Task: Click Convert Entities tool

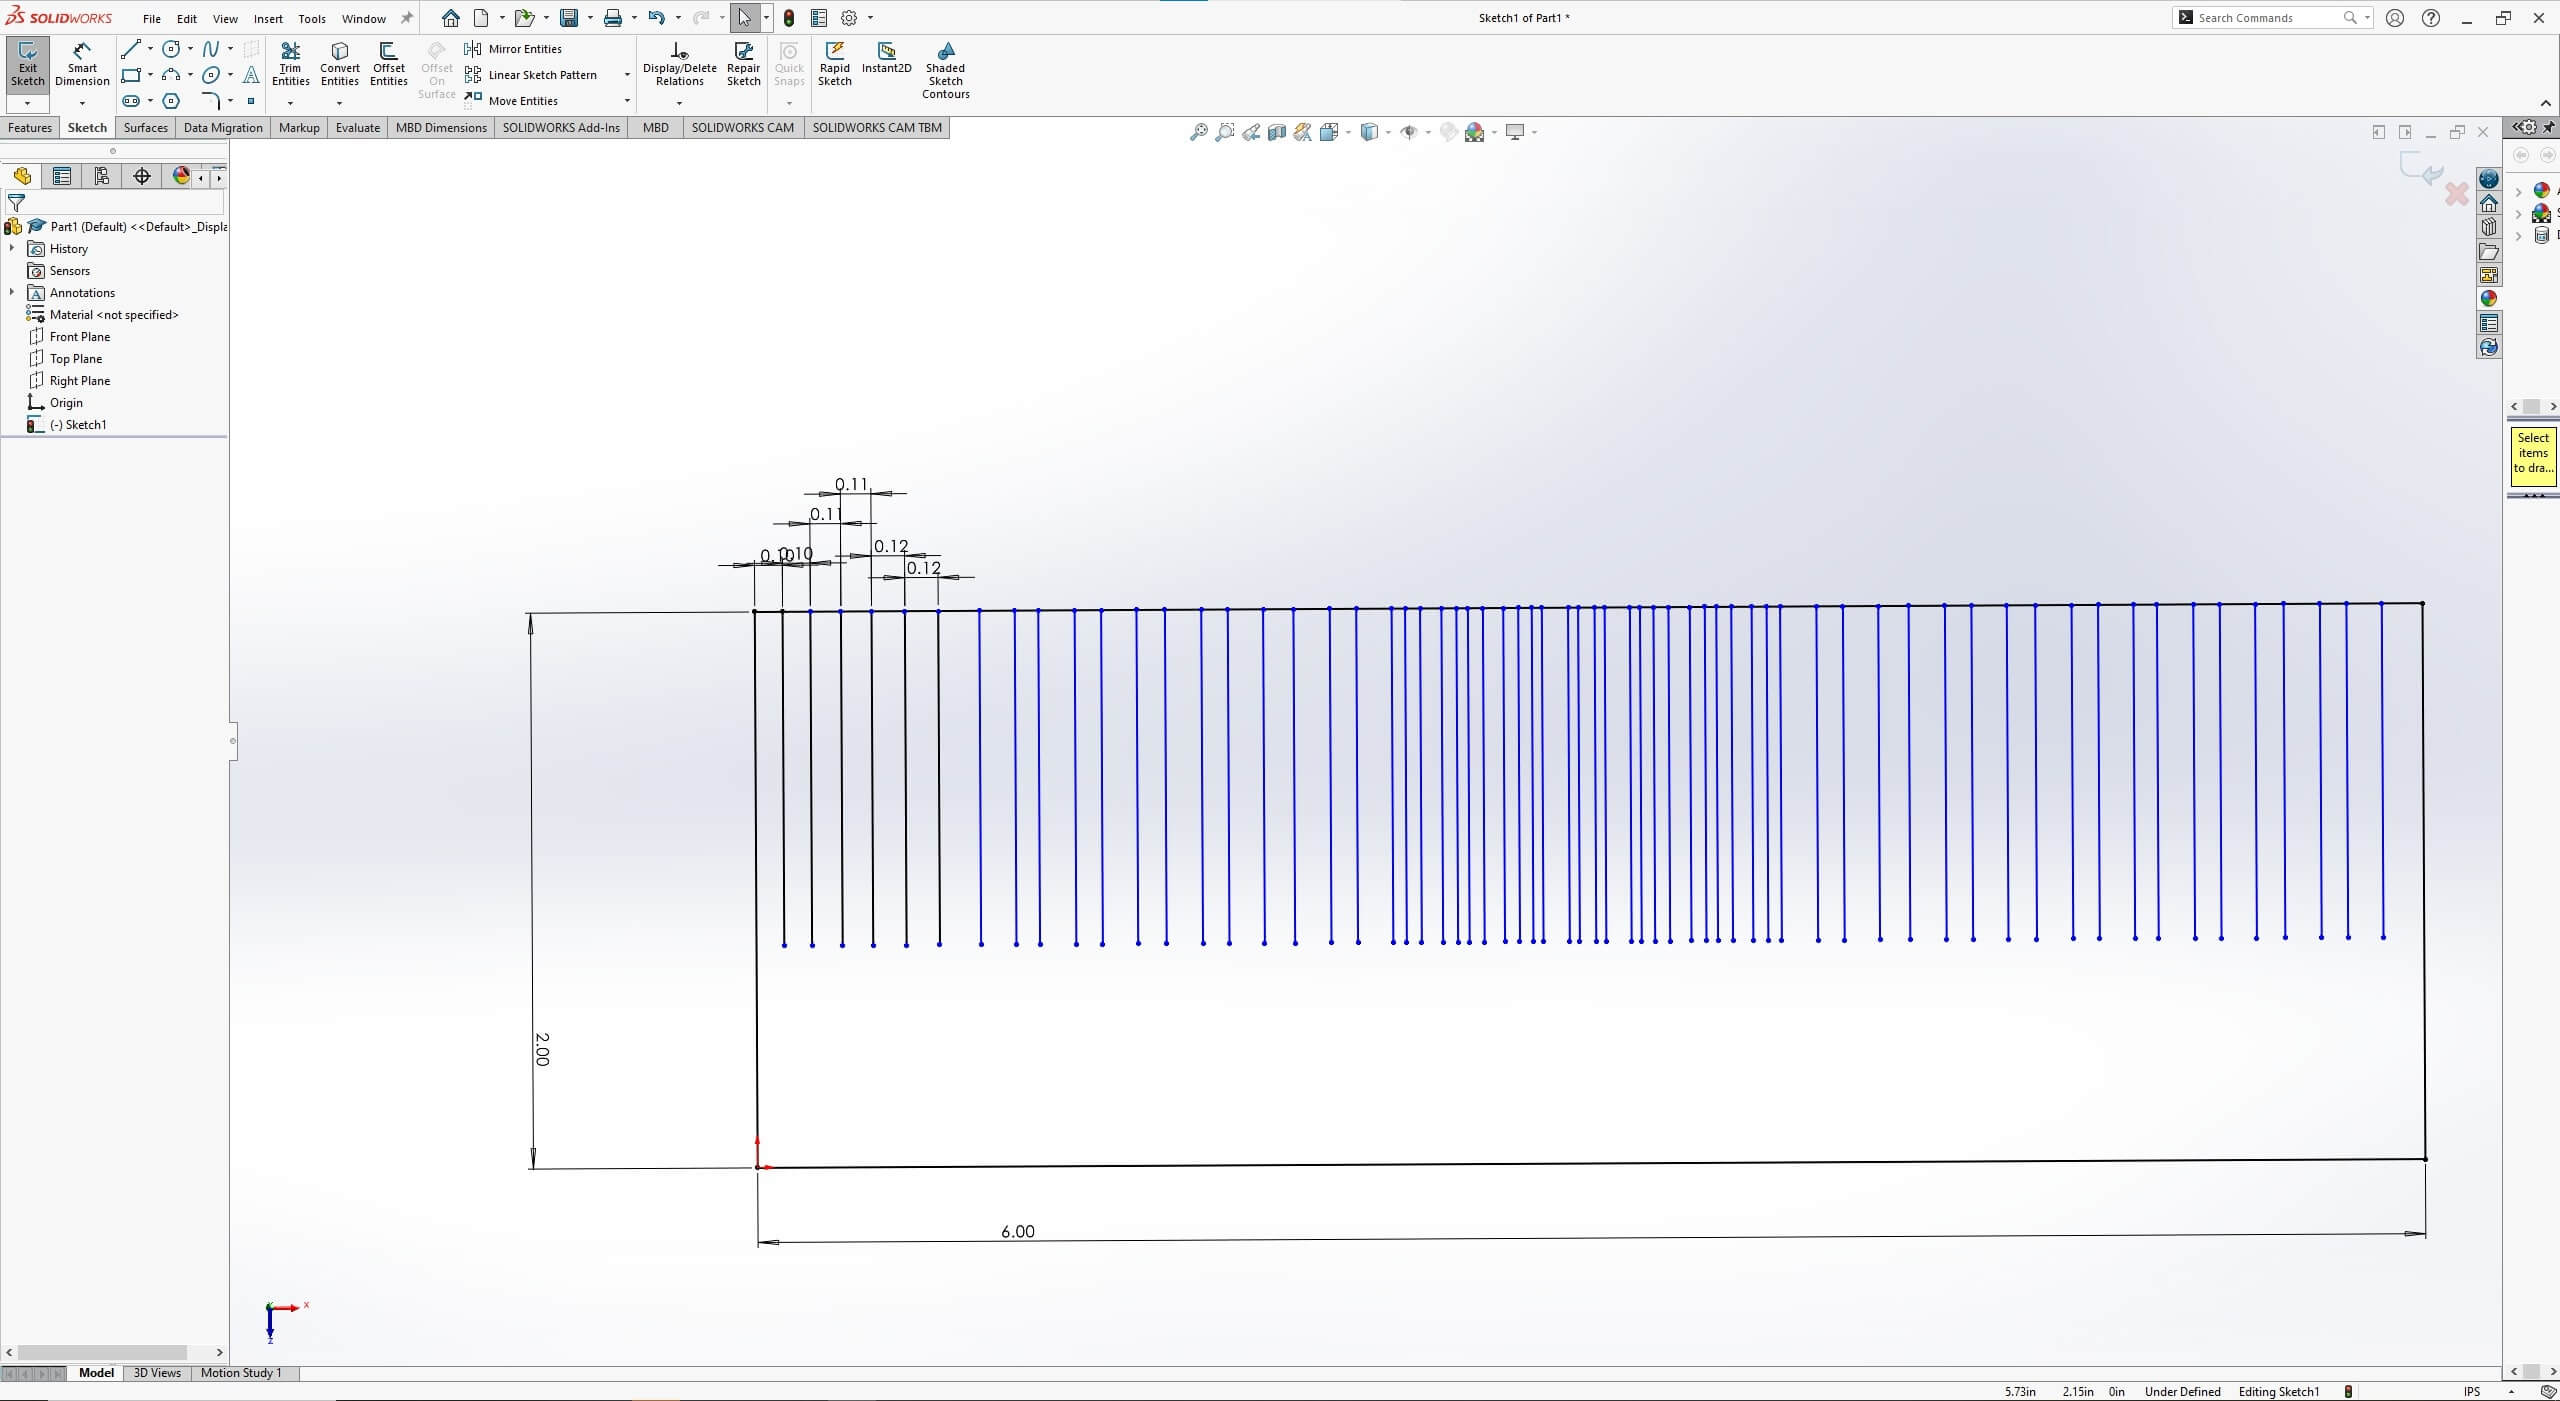Action: pos(340,65)
